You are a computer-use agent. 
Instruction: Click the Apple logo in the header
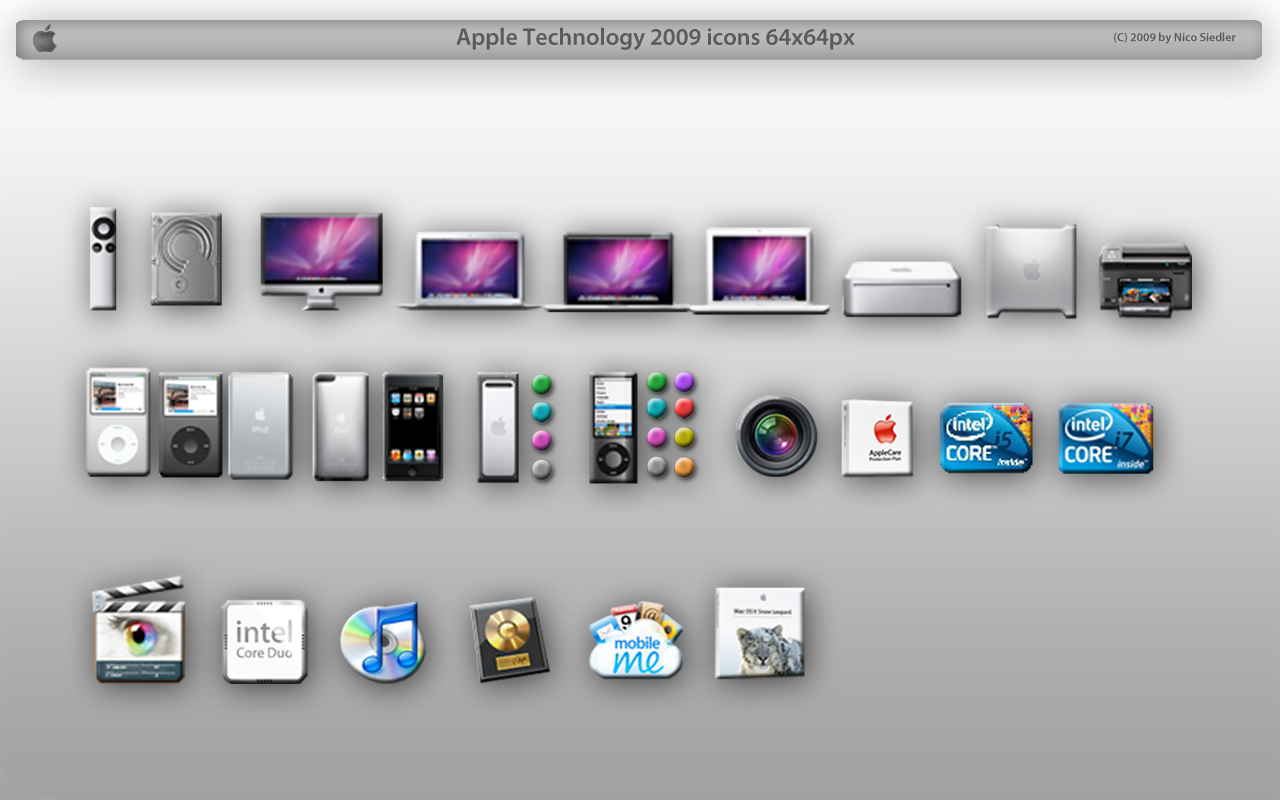click(x=44, y=38)
